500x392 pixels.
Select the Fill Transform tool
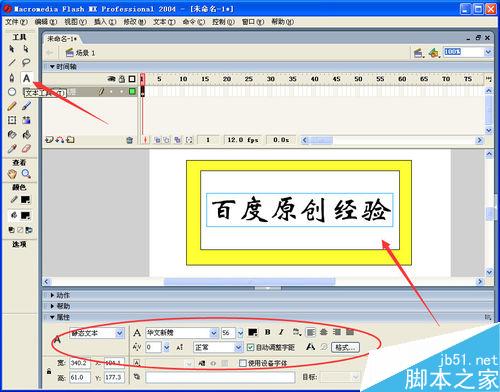26,120
